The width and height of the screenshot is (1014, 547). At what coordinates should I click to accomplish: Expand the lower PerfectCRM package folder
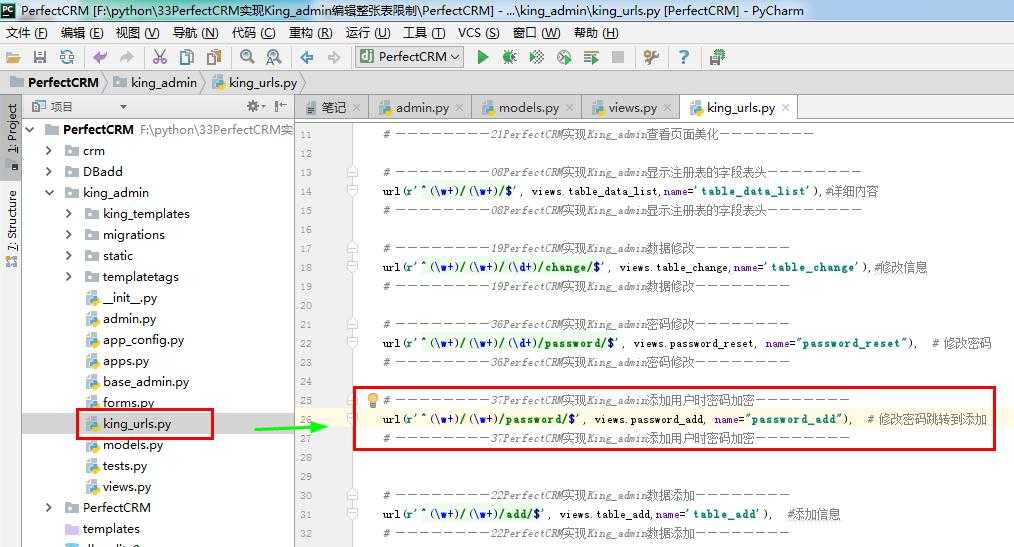(x=49, y=508)
